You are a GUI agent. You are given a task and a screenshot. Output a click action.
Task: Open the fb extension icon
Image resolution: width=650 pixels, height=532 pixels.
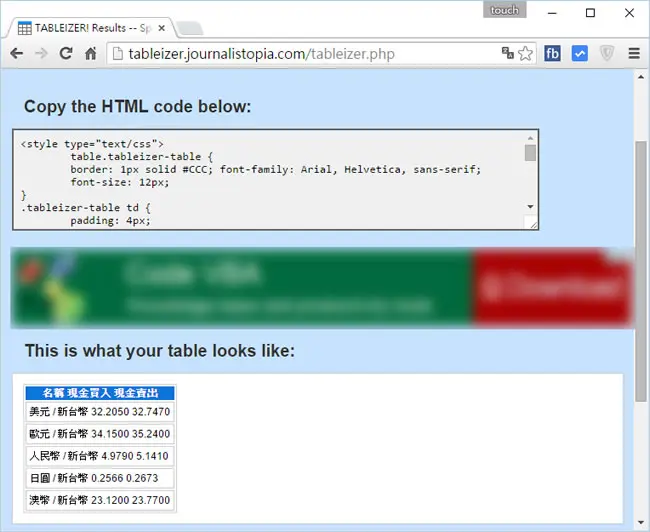tap(552, 53)
